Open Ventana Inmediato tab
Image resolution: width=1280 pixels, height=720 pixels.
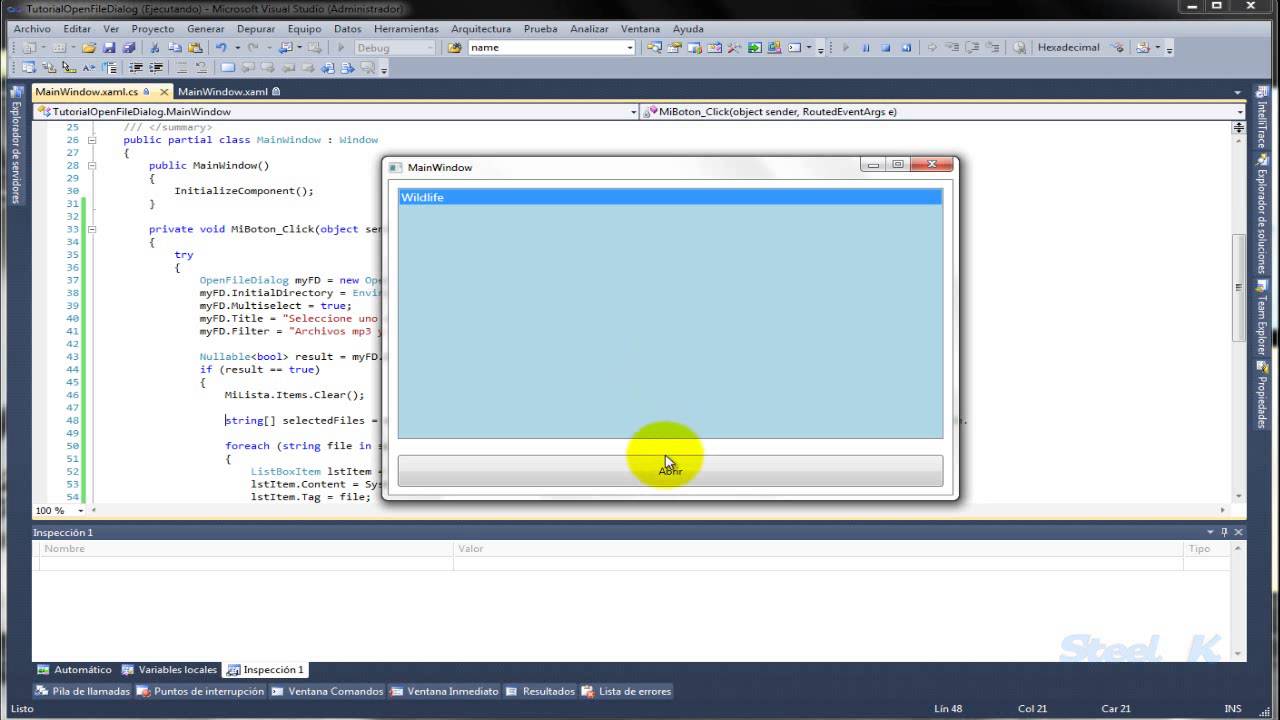point(445,691)
